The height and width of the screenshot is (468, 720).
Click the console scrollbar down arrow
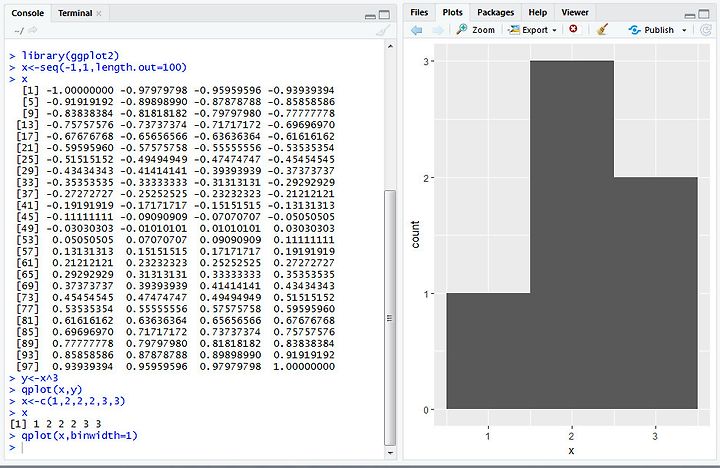390,453
